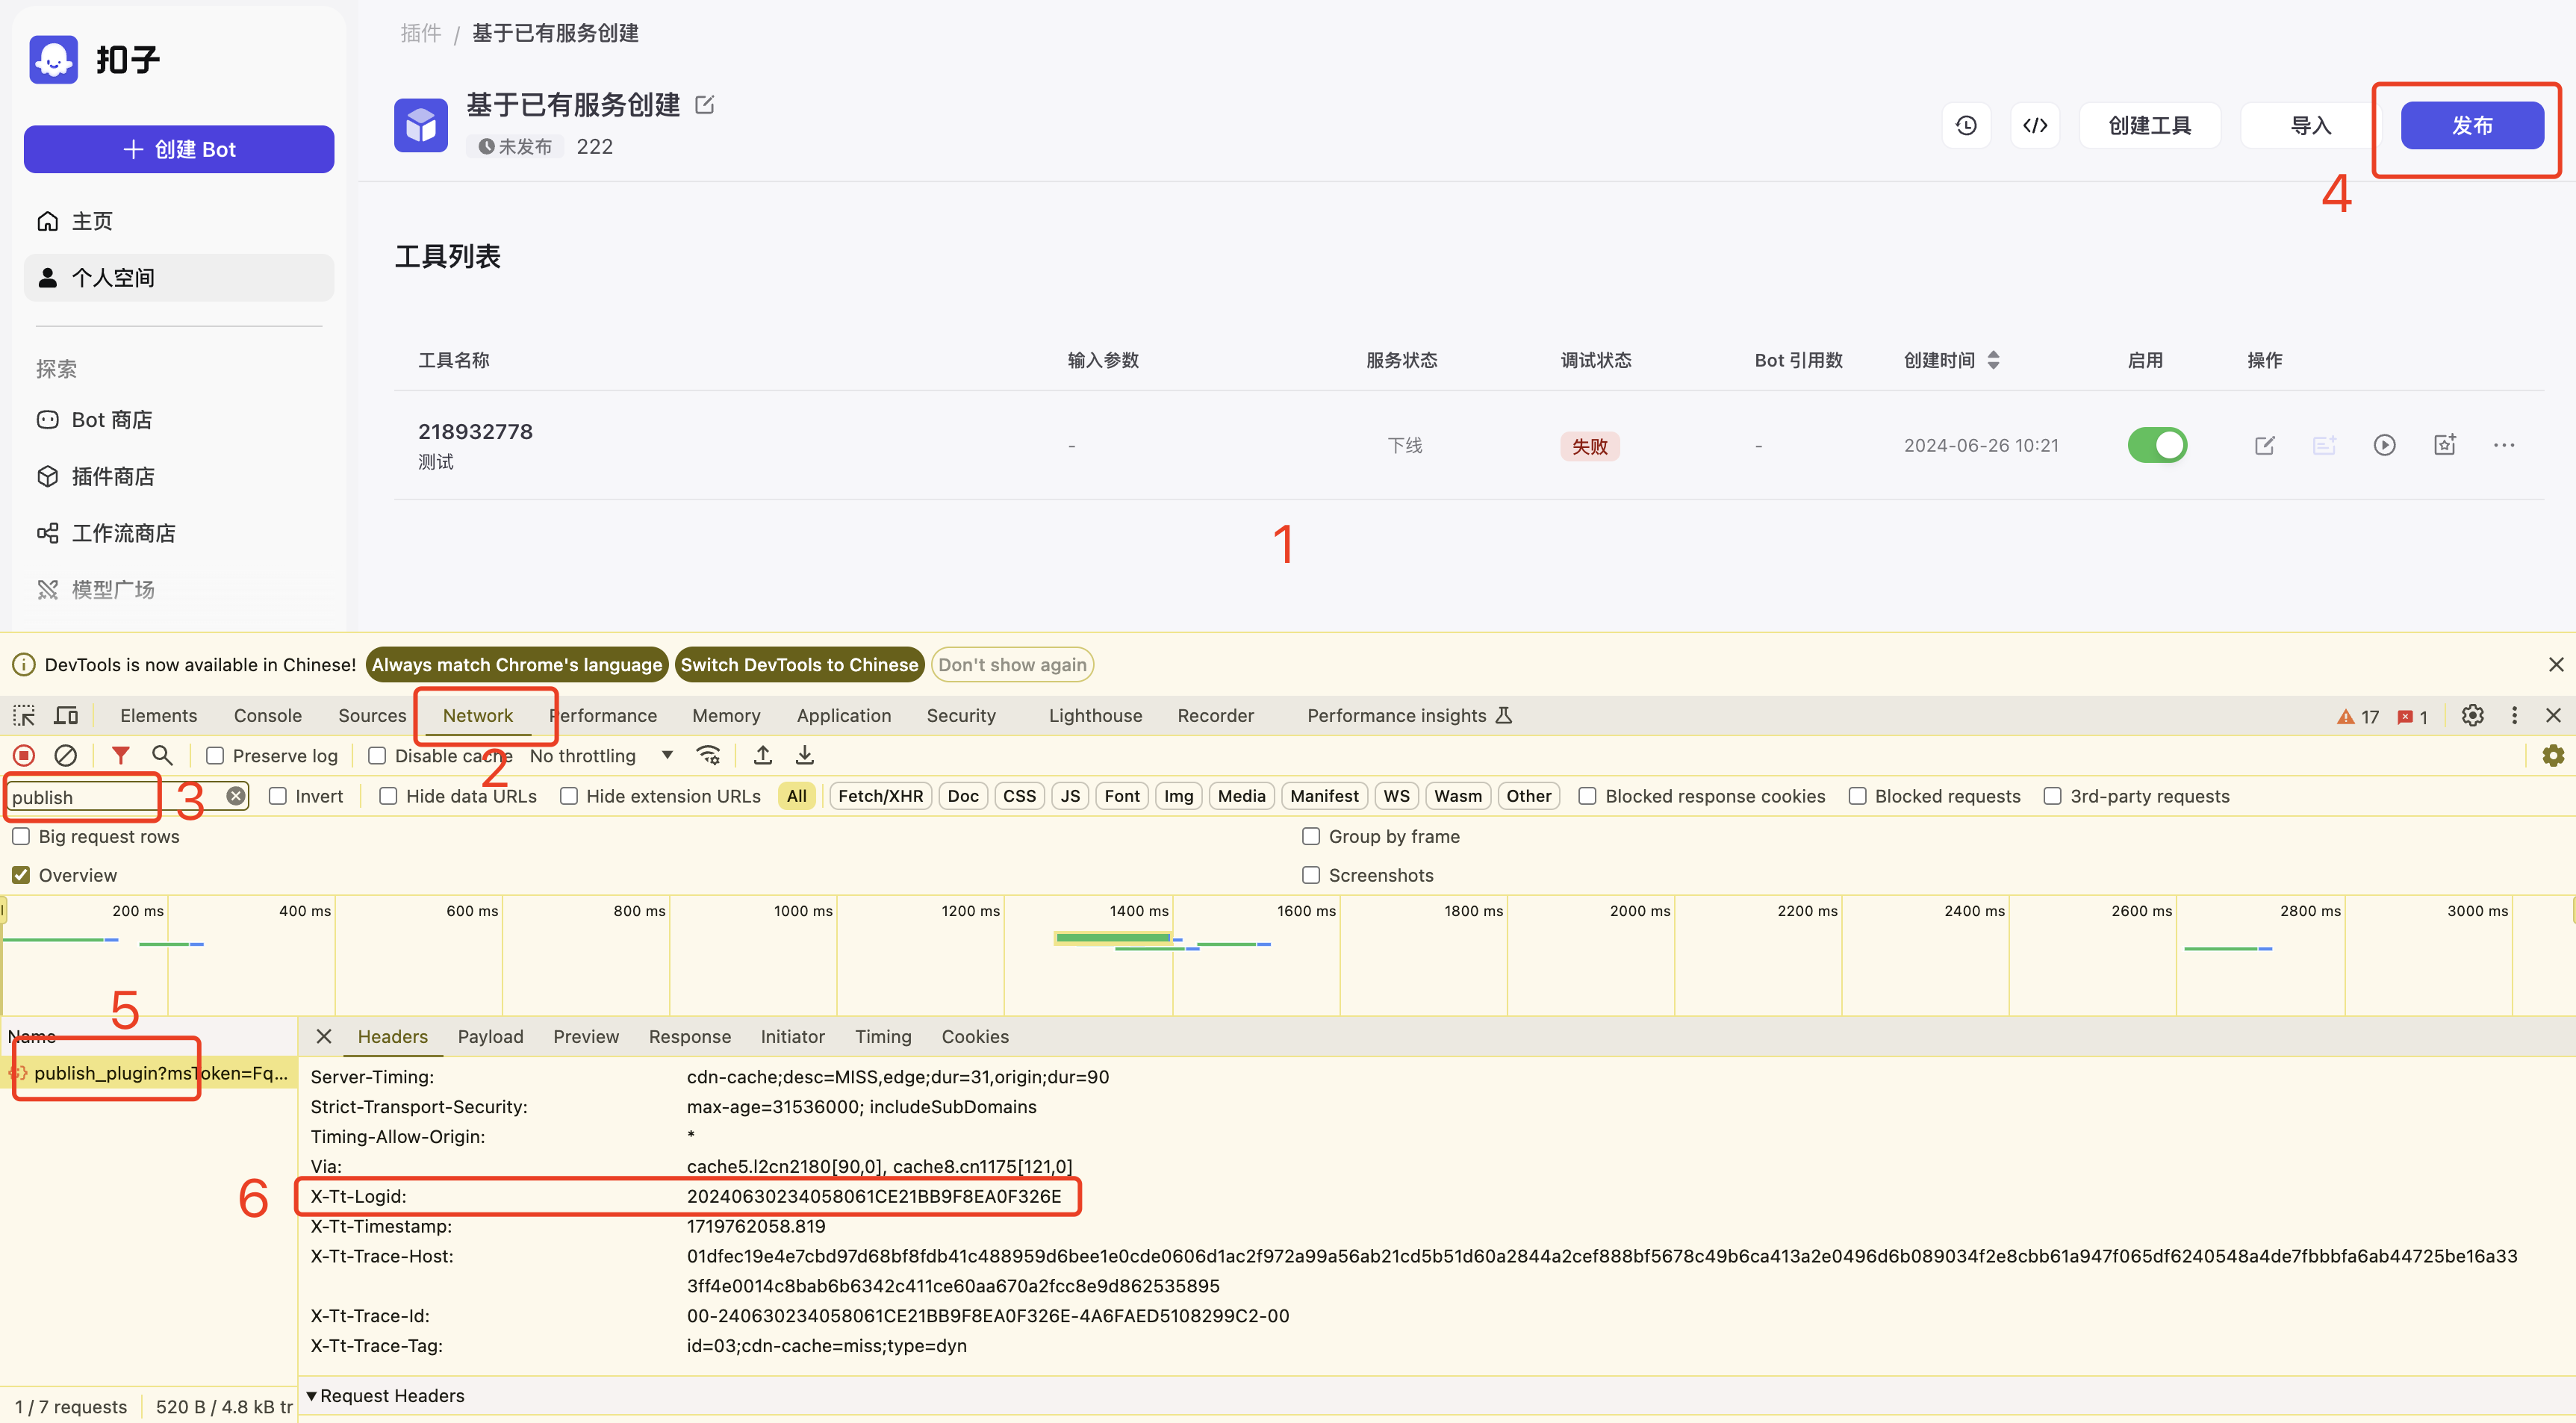This screenshot has width=2576, height=1423.
Task: Click the version history clock icon
Action: click(x=1965, y=126)
